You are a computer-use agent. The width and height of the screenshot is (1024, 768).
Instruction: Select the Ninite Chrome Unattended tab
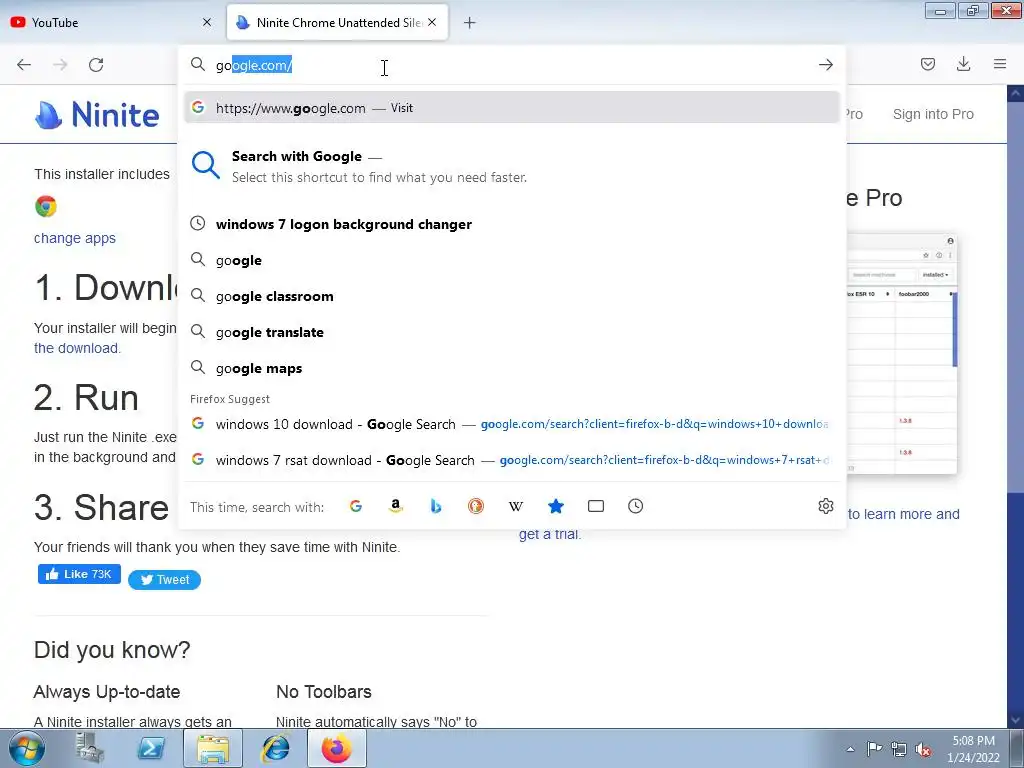point(338,22)
